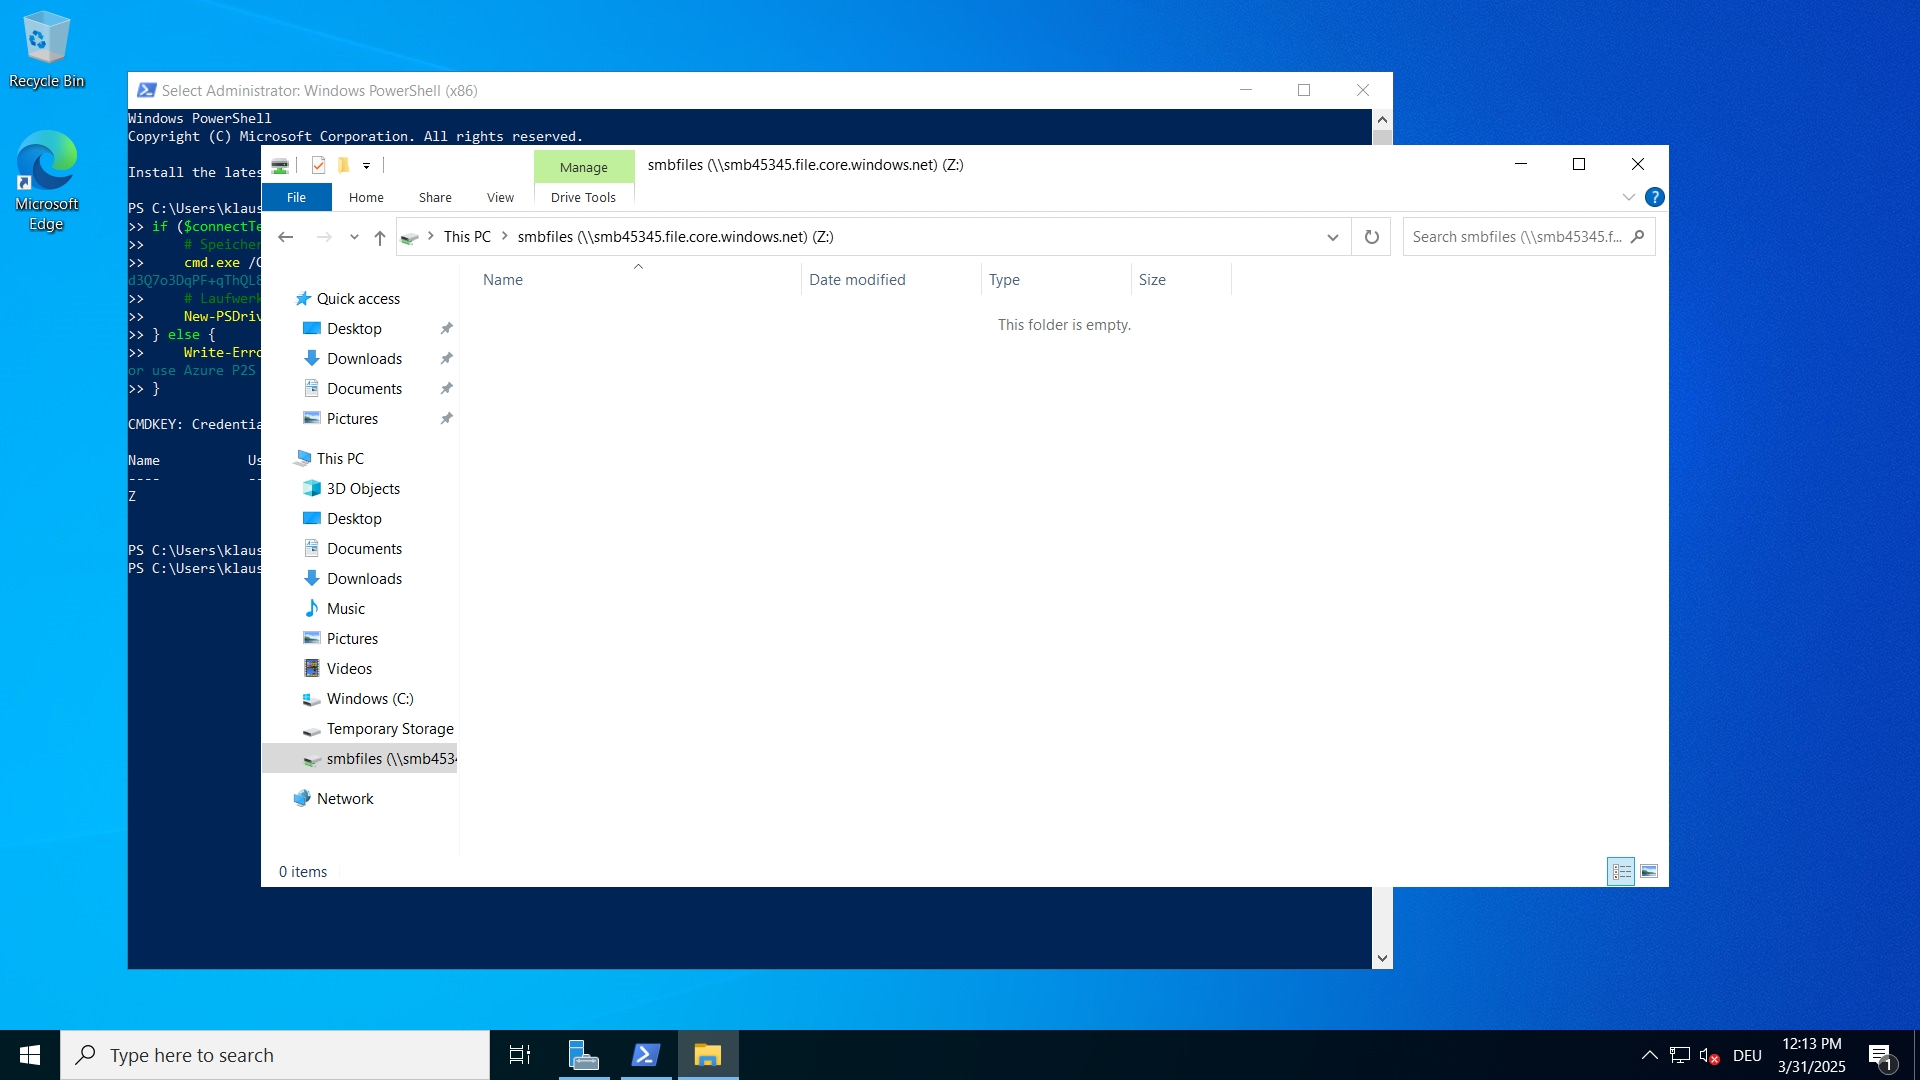Open the recent locations dropdown arrow
Viewport: 1920px width, 1080px height.
click(354, 237)
